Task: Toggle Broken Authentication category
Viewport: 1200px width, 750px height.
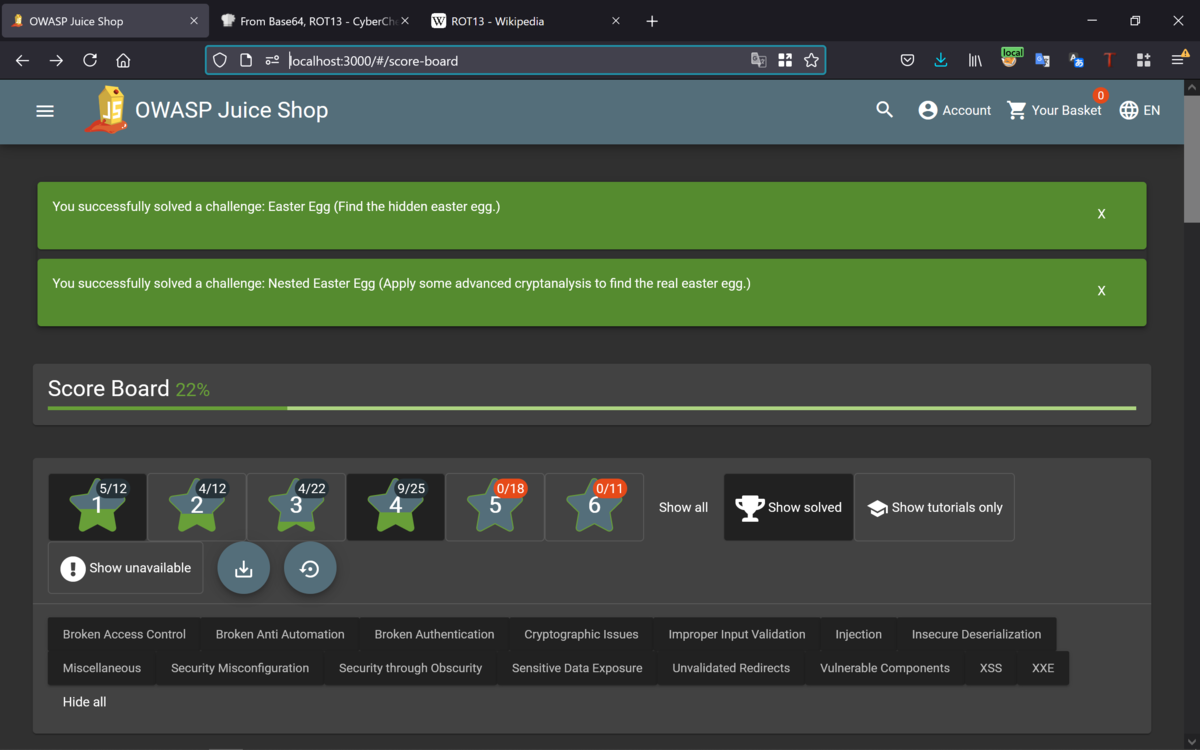Action: pos(434,634)
